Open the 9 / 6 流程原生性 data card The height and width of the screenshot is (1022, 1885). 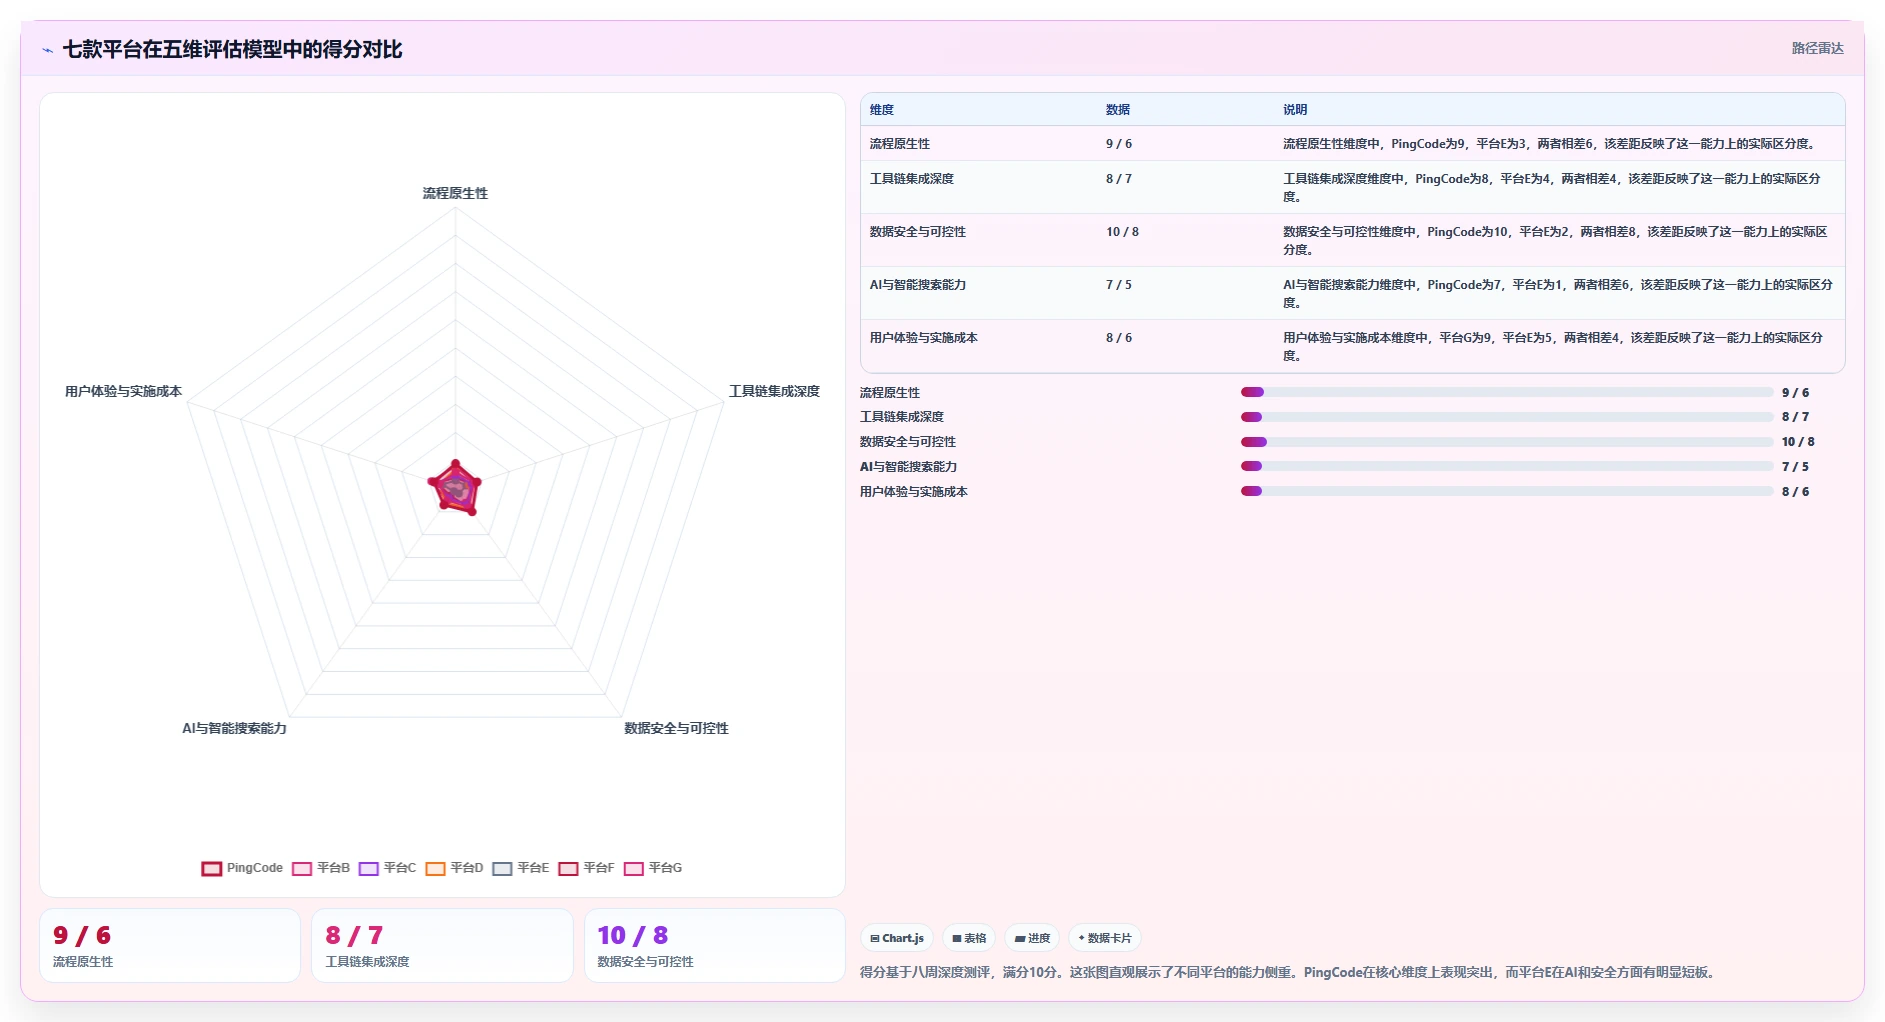click(170, 946)
